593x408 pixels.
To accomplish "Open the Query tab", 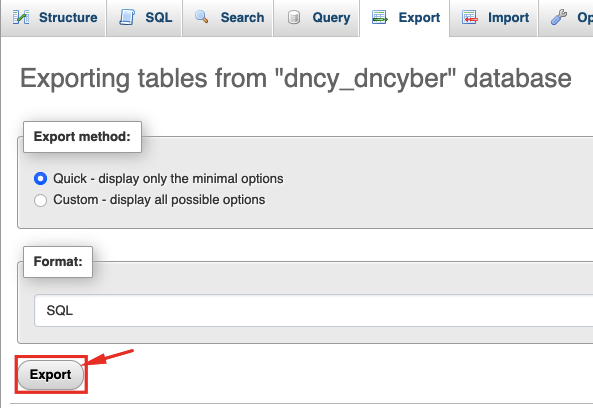I will pyautogui.click(x=316, y=18).
